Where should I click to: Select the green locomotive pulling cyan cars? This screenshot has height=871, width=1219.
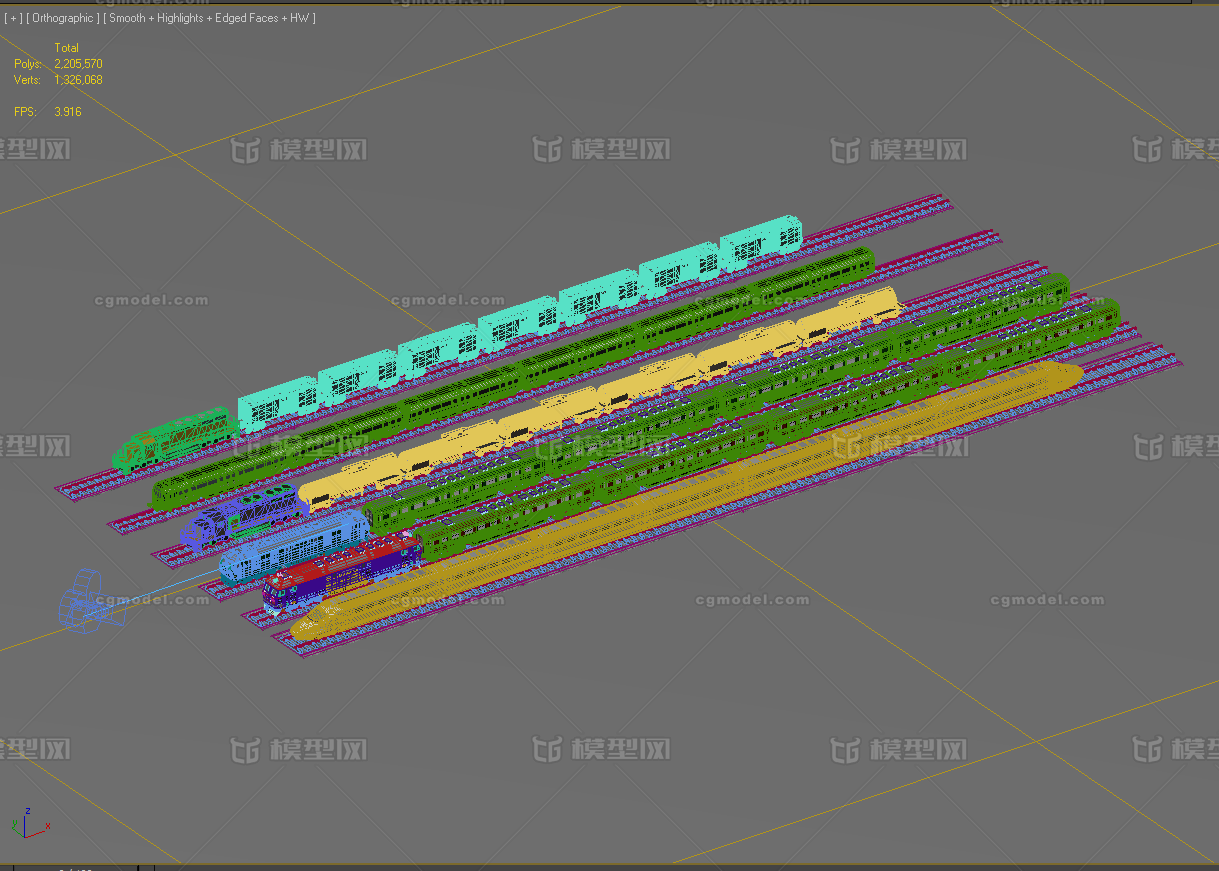(175, 439)
